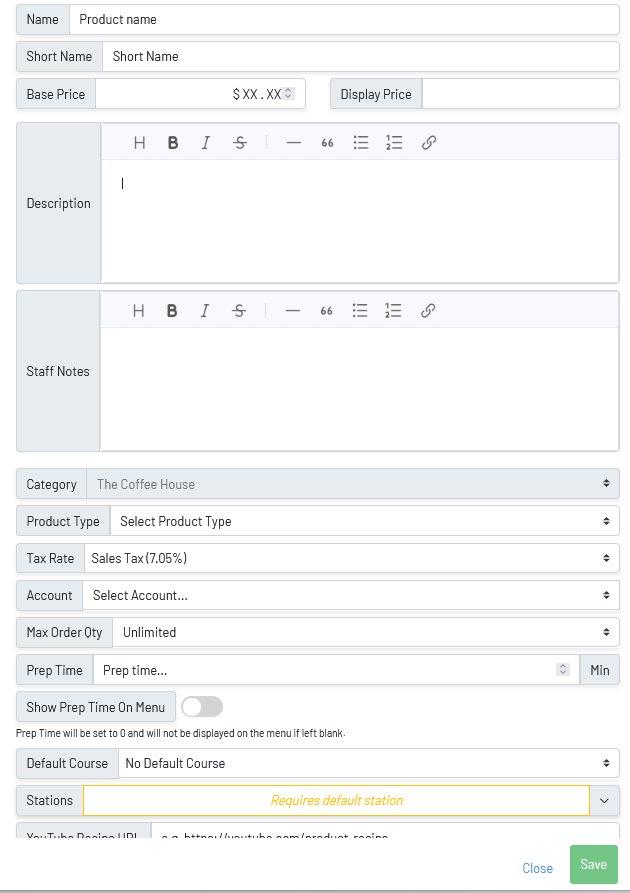
Task: Apply Strikethrough in Description toolbar
Action: point(240,143)
